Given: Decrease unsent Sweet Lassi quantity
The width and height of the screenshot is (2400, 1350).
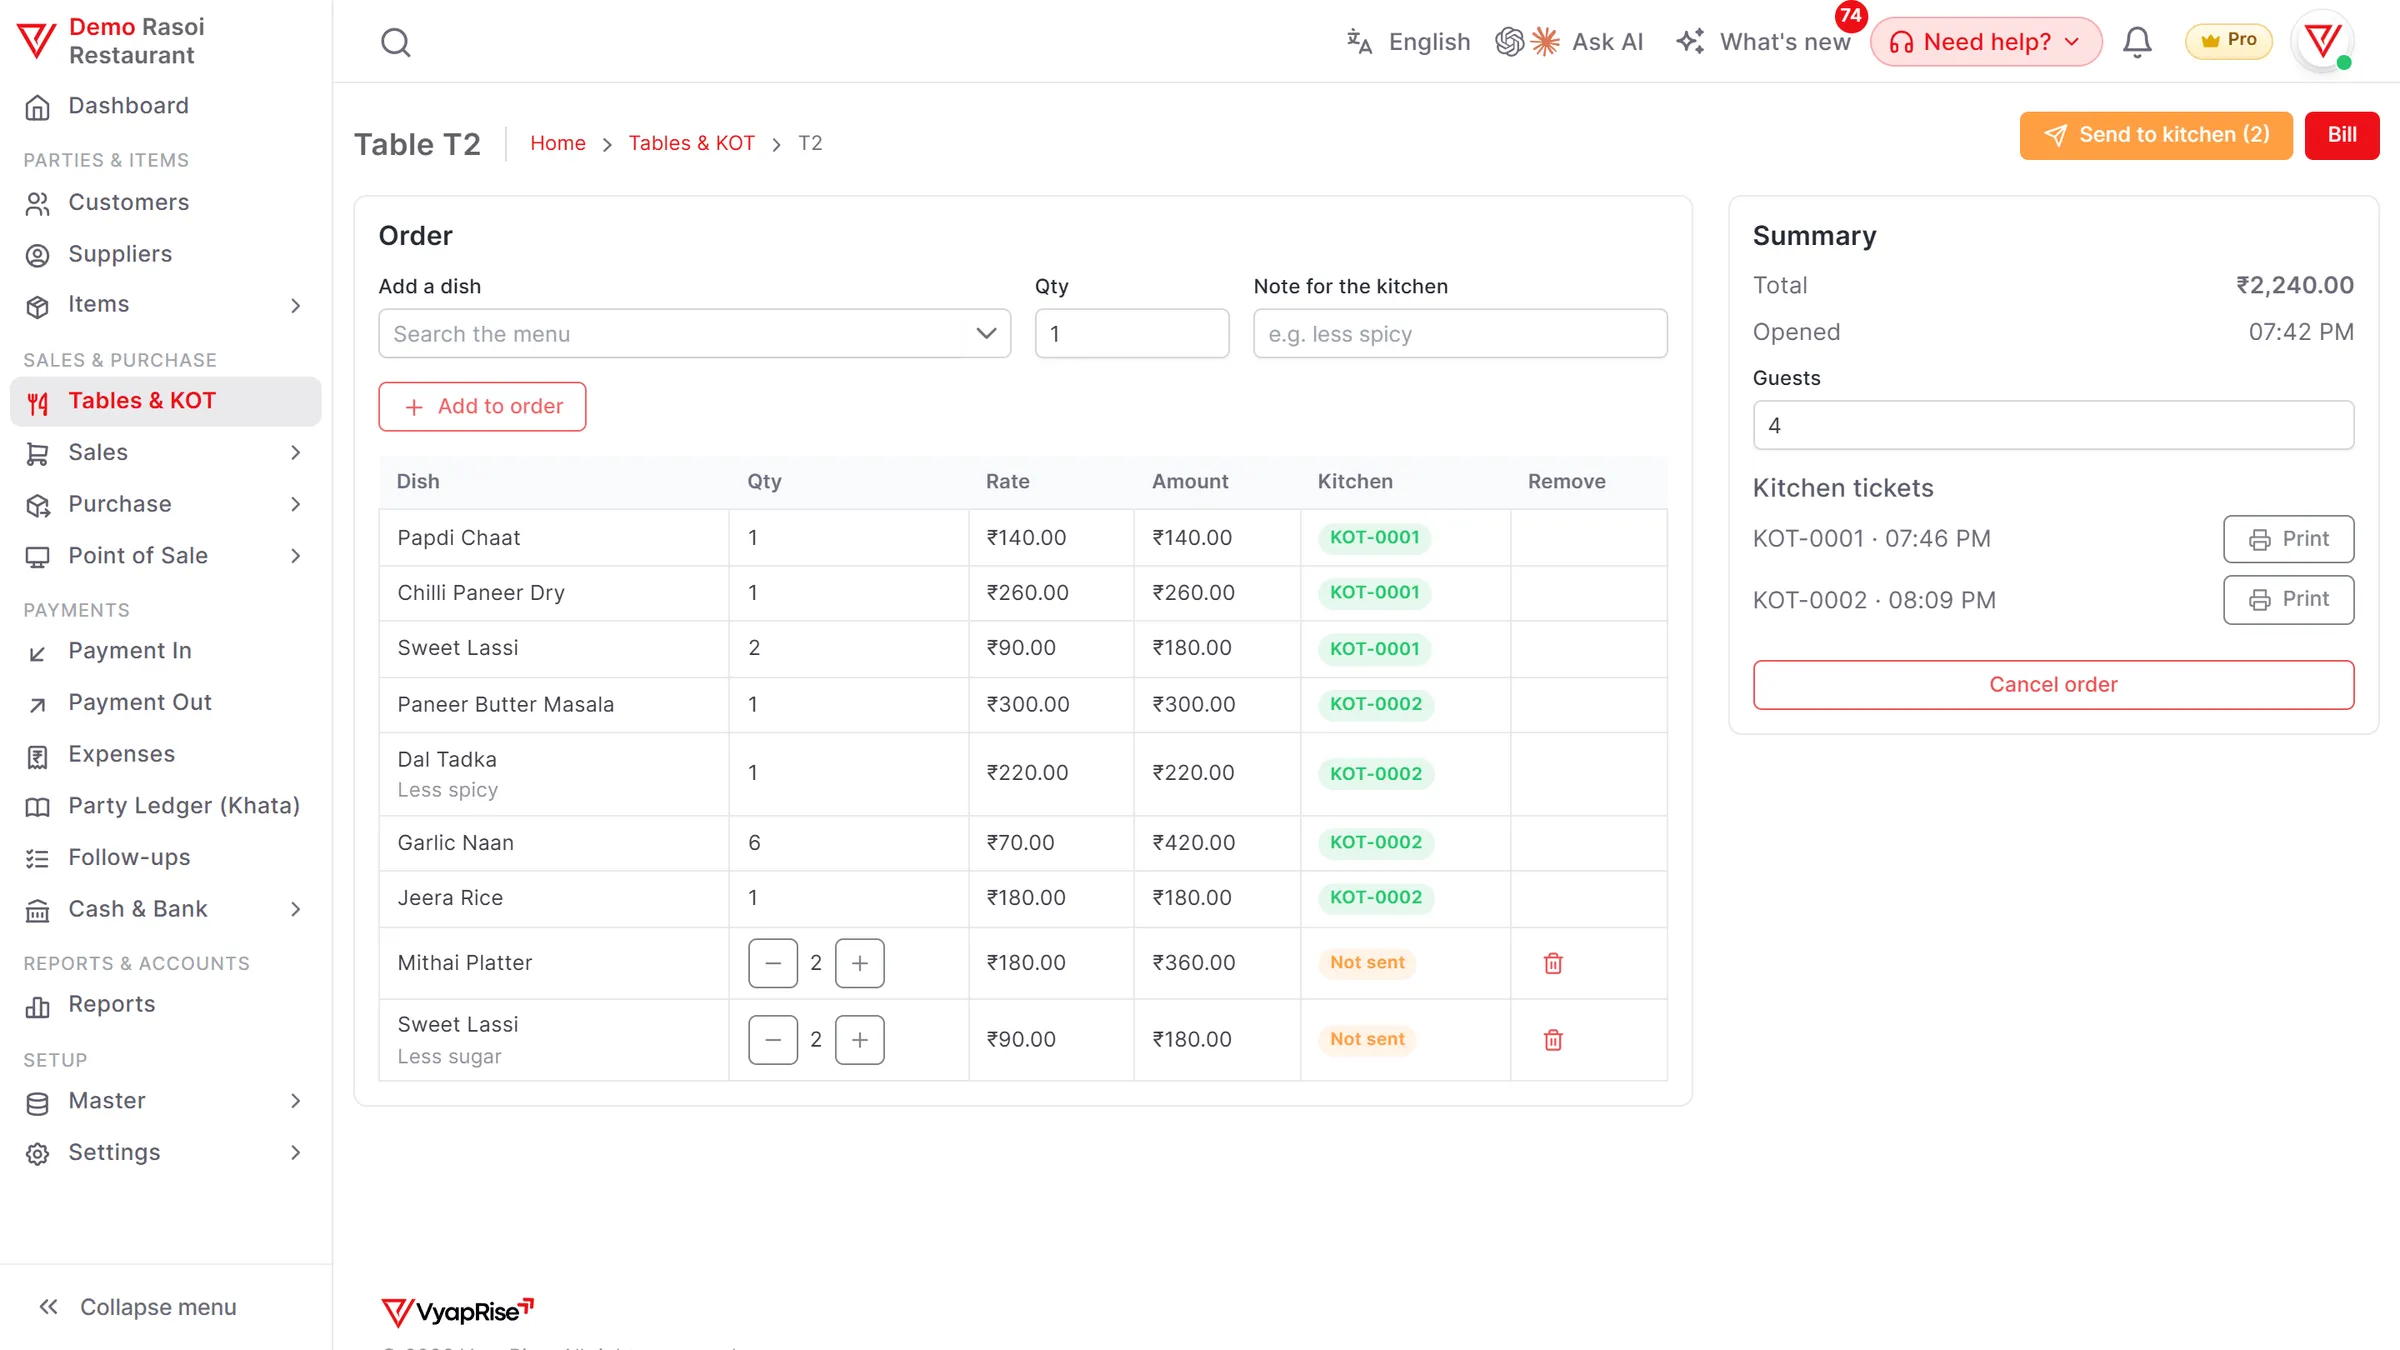Looking at the screenshot, I should [773, 1040].
